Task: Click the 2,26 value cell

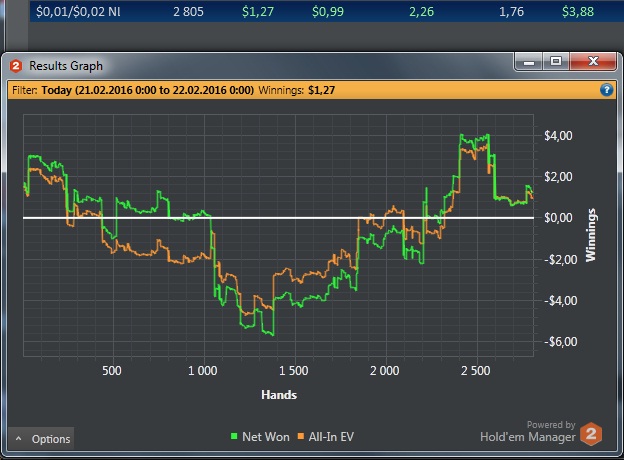Action: tap(421, 12)
